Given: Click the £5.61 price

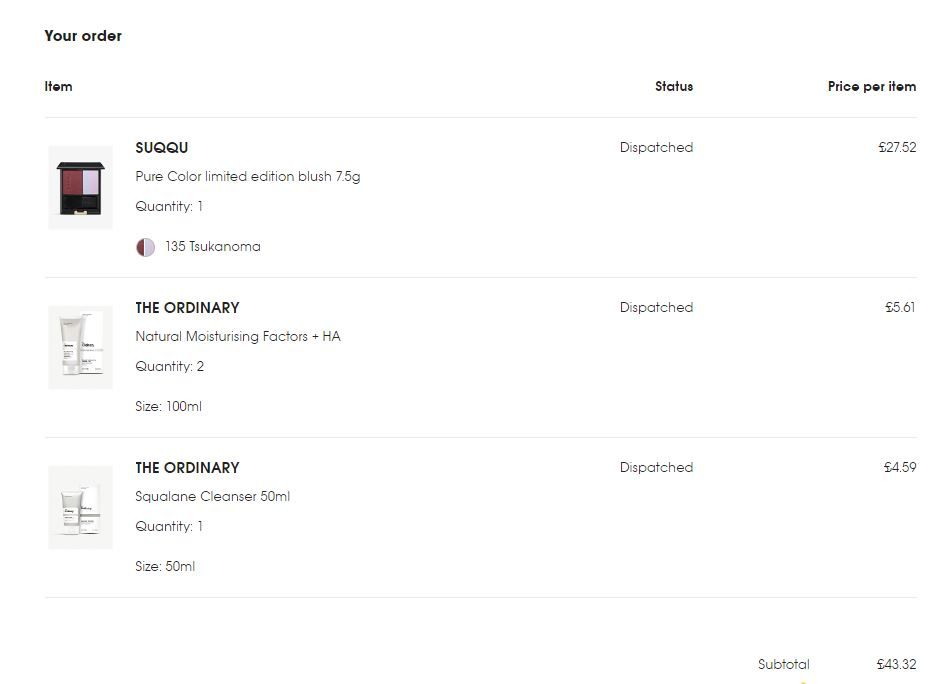Looking at the screenshot, I should 900,308.
